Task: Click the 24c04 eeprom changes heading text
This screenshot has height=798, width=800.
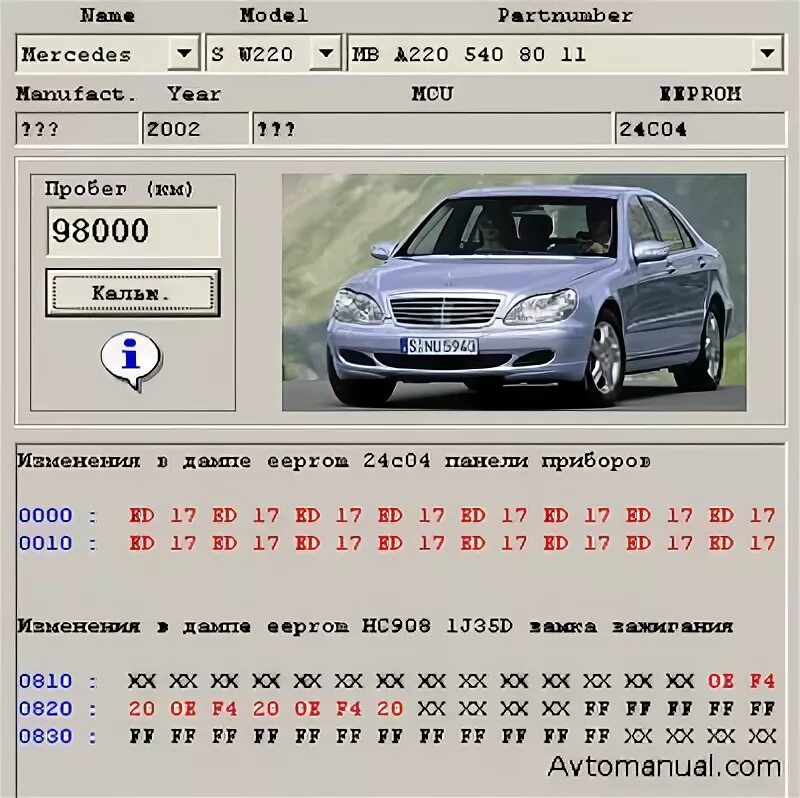Action: tap(334, 461)
